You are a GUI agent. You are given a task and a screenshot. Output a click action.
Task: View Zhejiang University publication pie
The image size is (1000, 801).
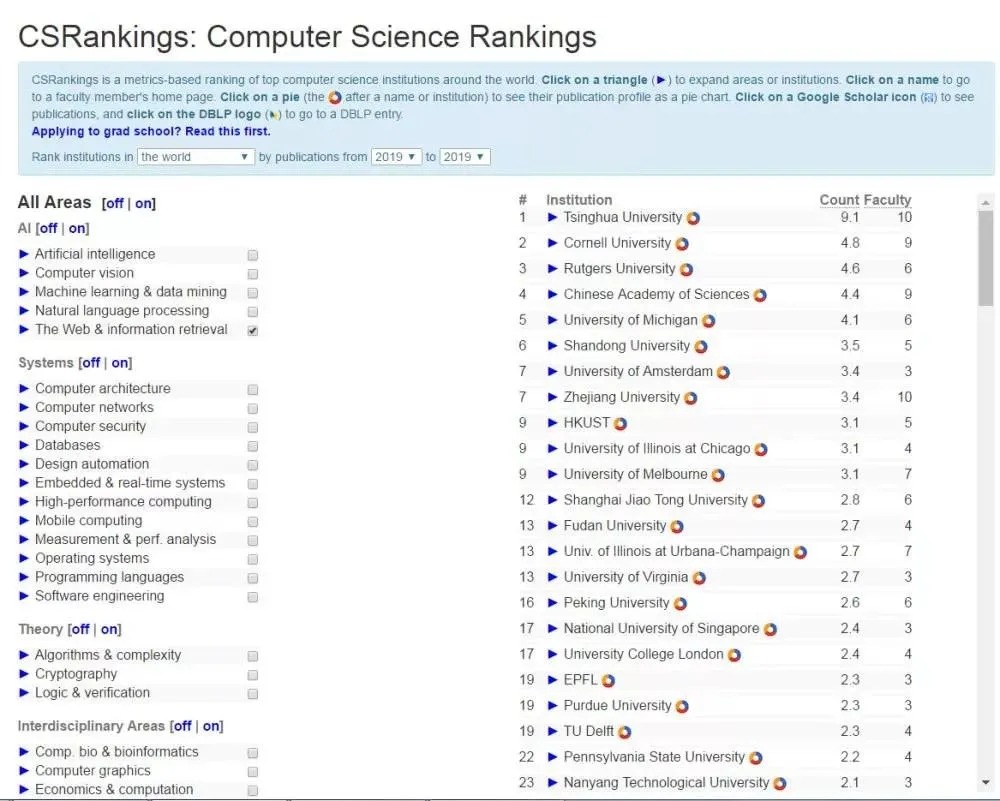pyautogui.click(x=690, y=398)
